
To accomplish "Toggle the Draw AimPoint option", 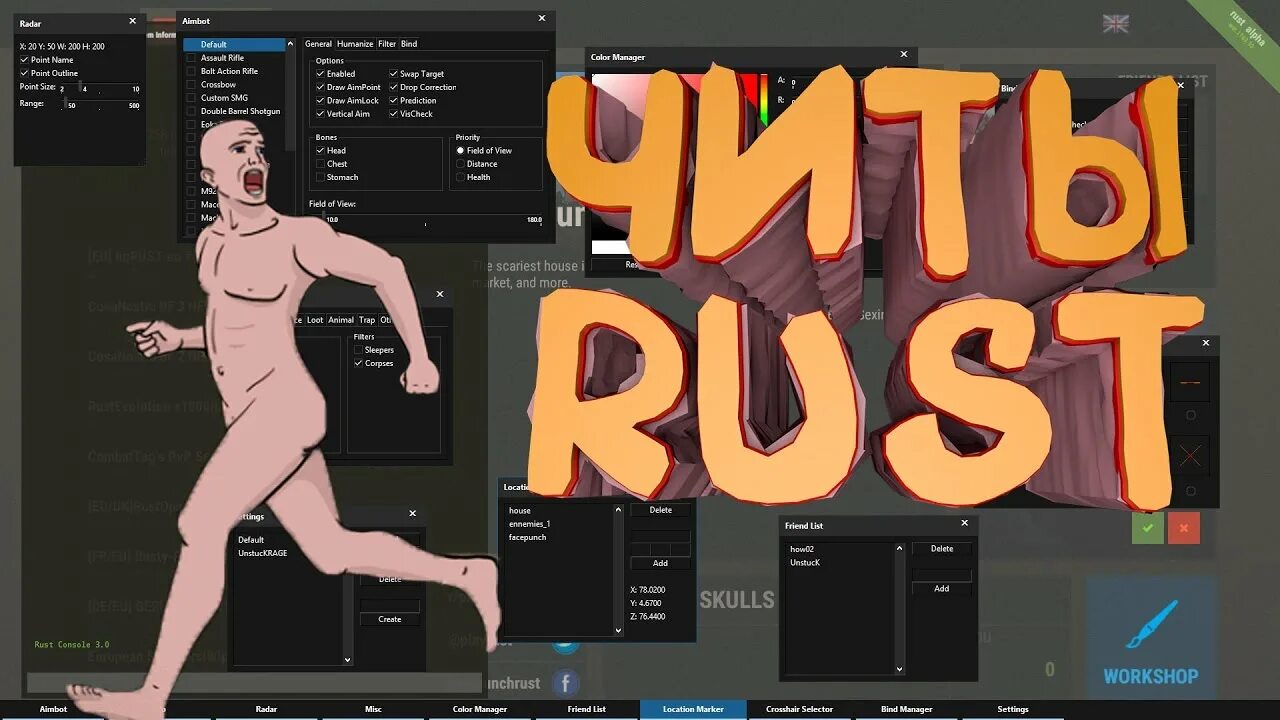I will pos(321,87).
